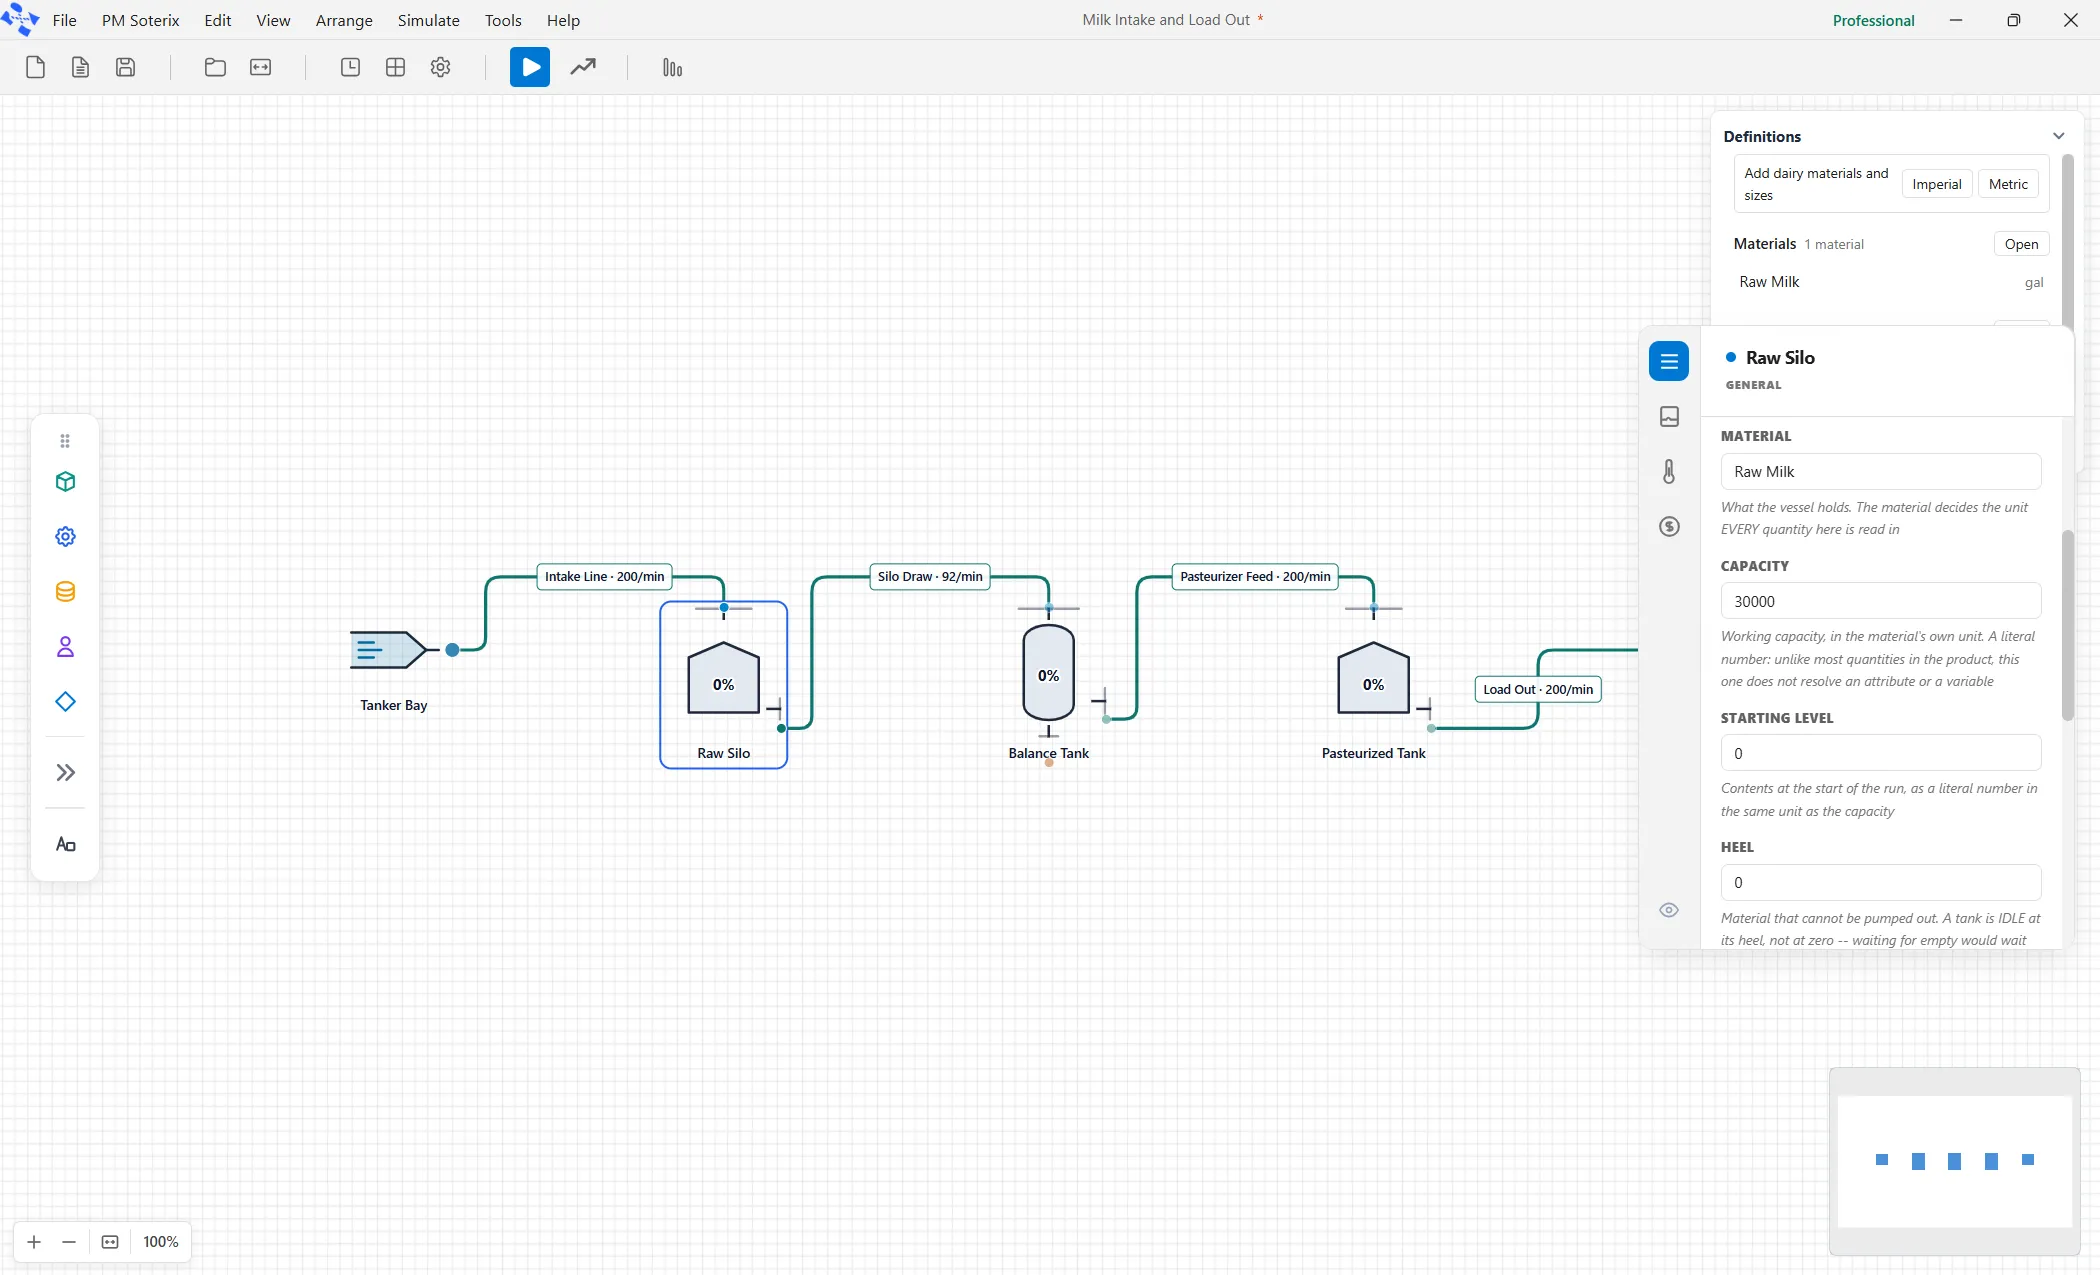Click the zoom out minus button
Viewport: 2100px width, 1275px height.
[69, 1242]
